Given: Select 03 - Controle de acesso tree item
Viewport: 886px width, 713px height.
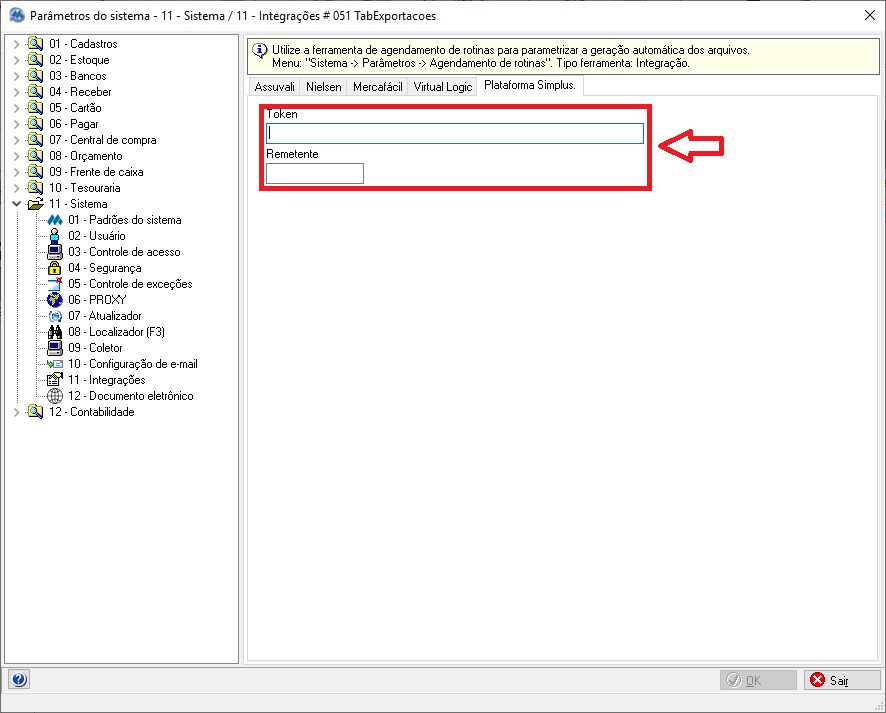Looking at the screenshot, I should 124,252.
